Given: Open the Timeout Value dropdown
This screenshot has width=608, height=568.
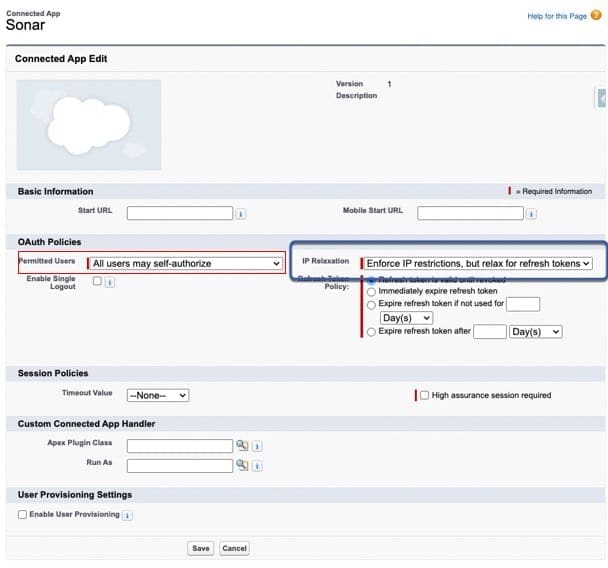Looking at the screenshot, I should (157, 395).
